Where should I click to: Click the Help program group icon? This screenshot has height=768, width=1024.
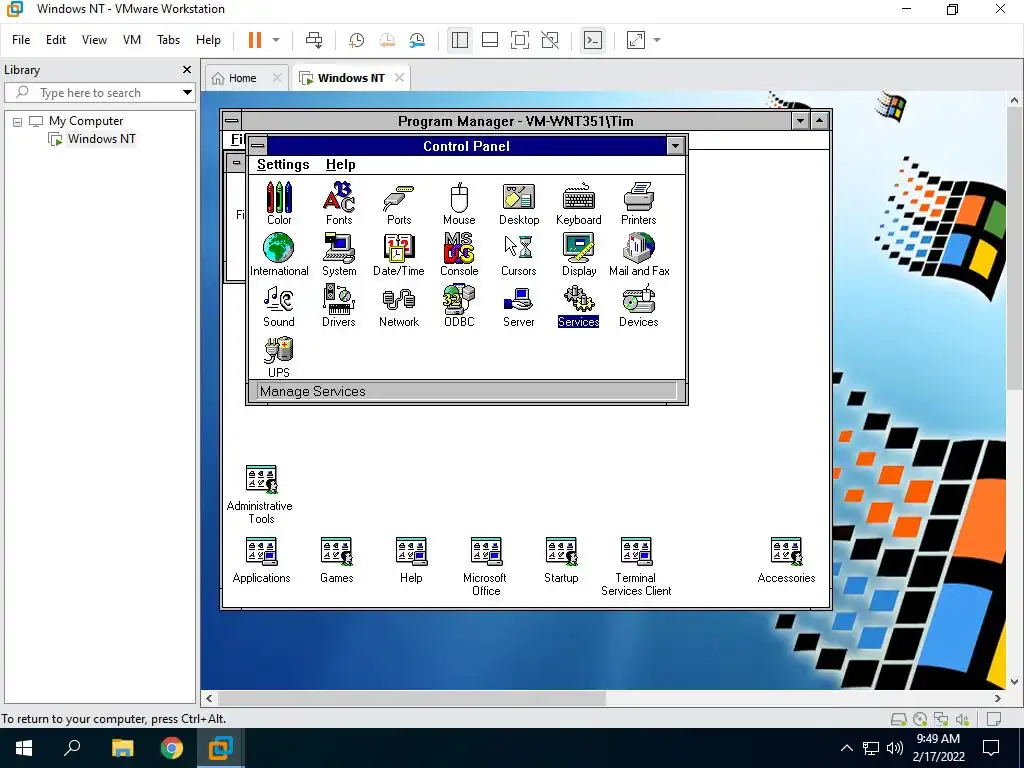click(411, 560)
